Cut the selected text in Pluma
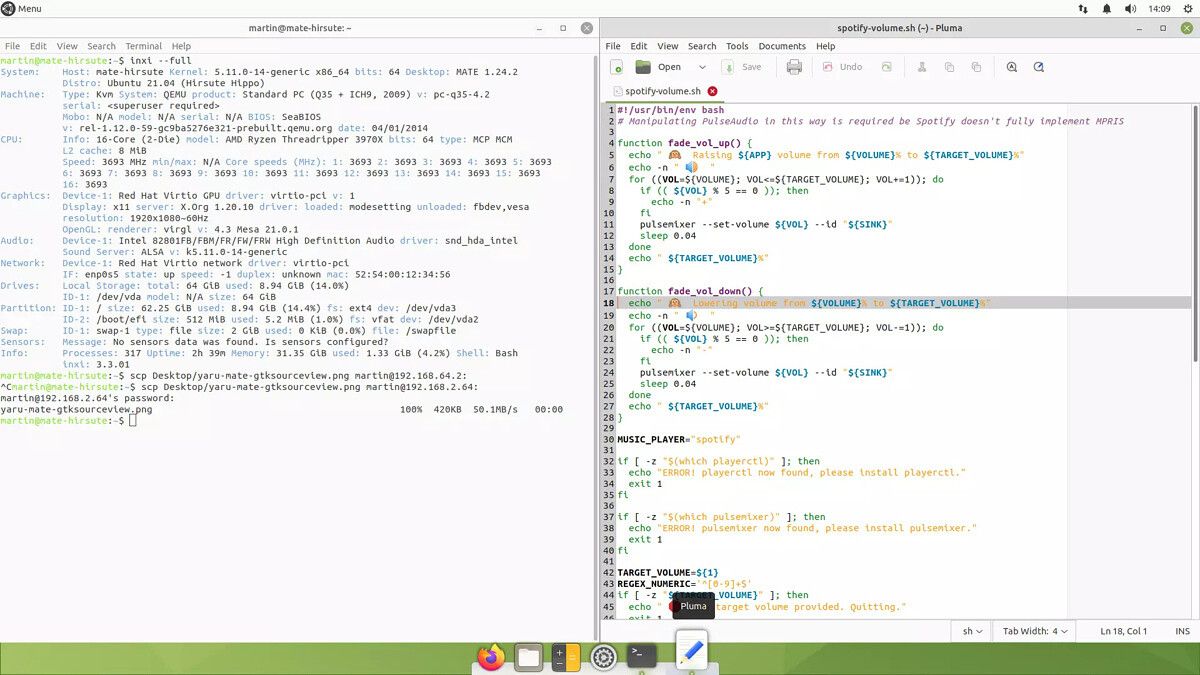 click(923, 67)
